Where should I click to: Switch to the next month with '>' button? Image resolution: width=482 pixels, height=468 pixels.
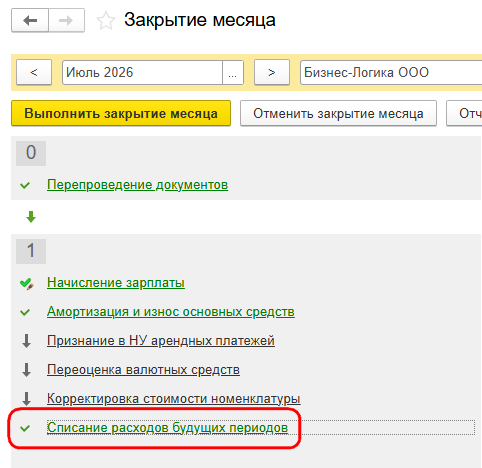(x=272, y=72)
